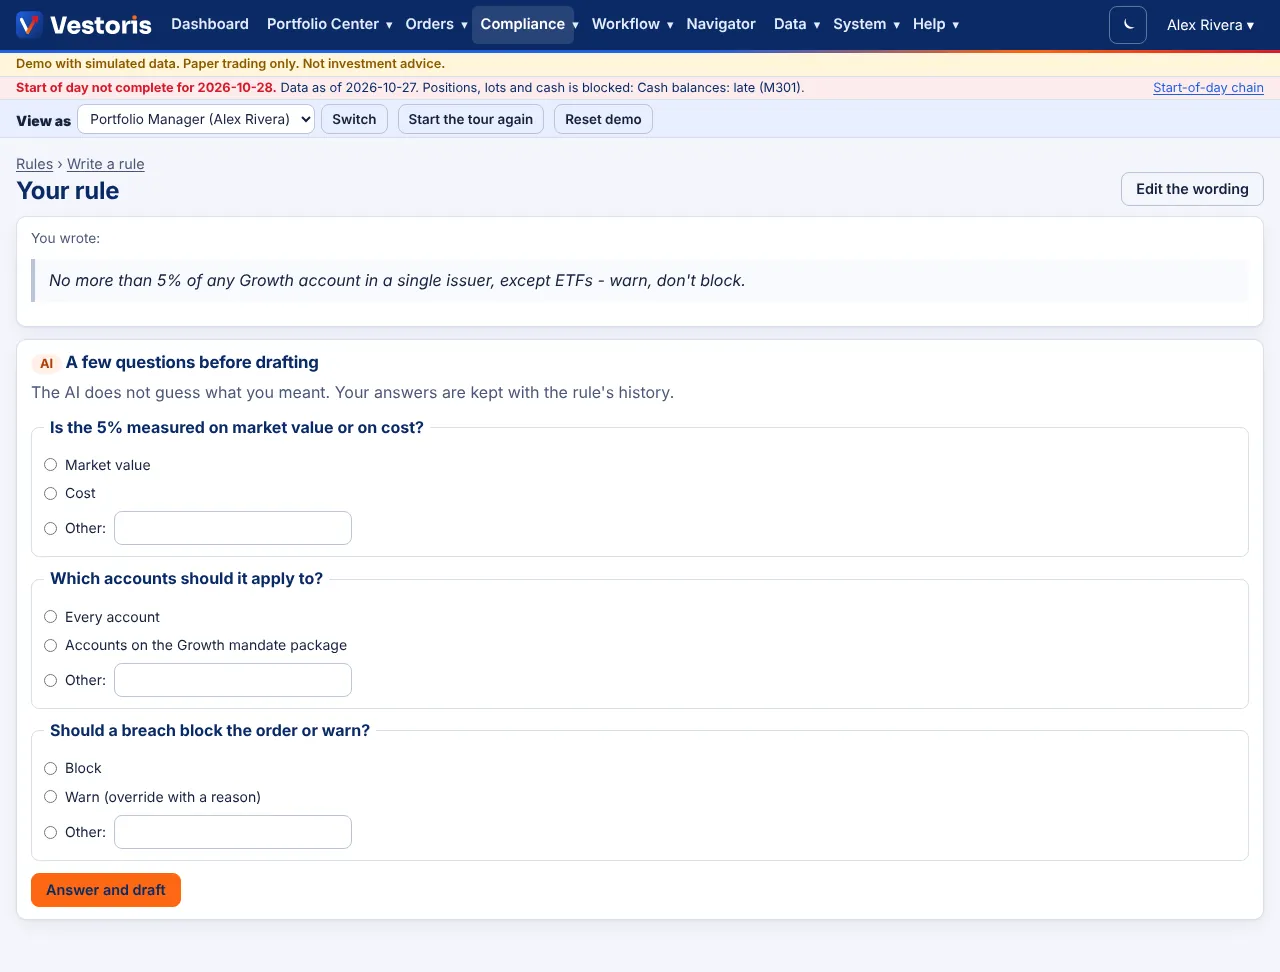Submit with Answer and draft
The image size is (1280, 972).
[x=106, y=890]
